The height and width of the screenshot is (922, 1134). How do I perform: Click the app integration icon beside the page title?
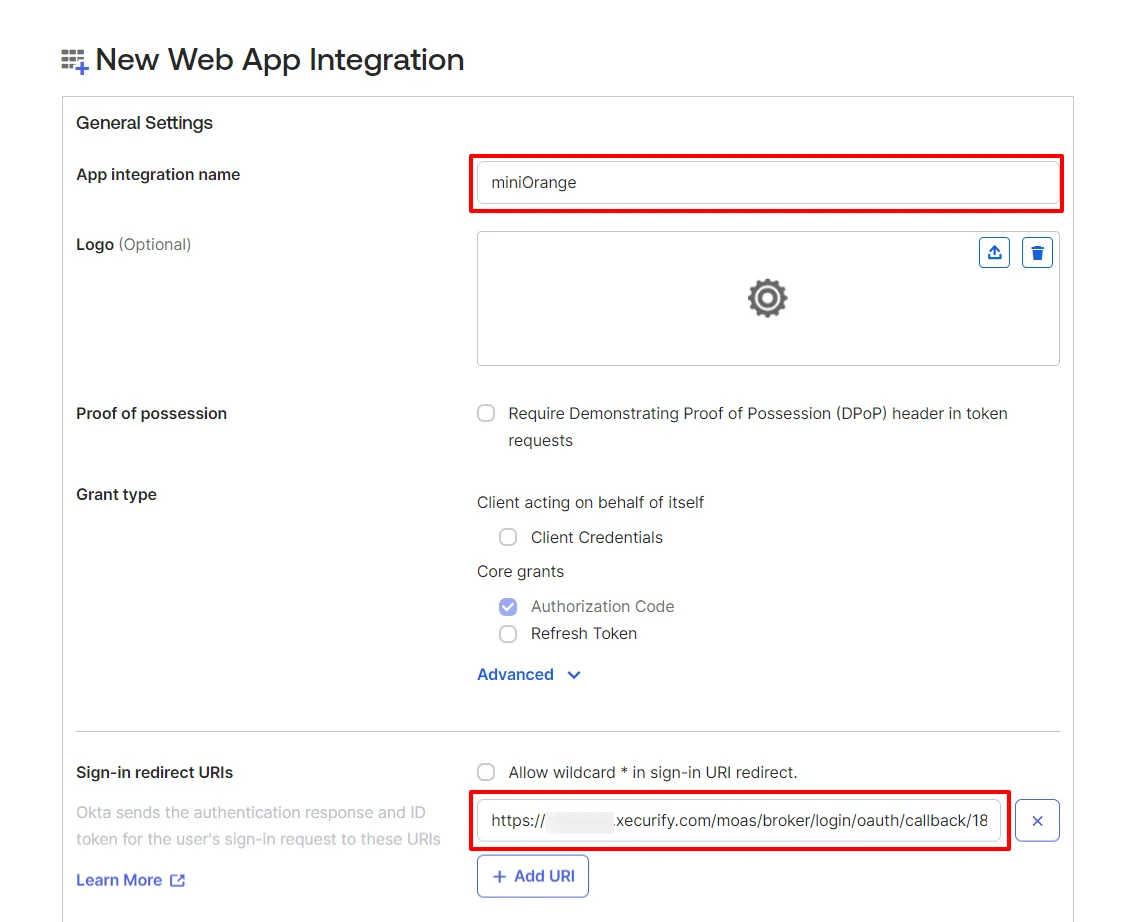tap(73, 59)
